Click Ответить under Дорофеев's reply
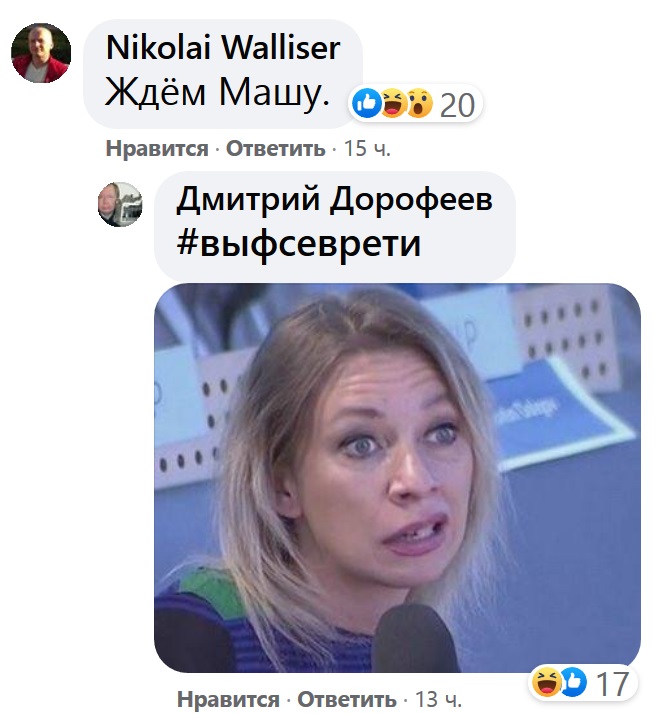 point(347,699)
